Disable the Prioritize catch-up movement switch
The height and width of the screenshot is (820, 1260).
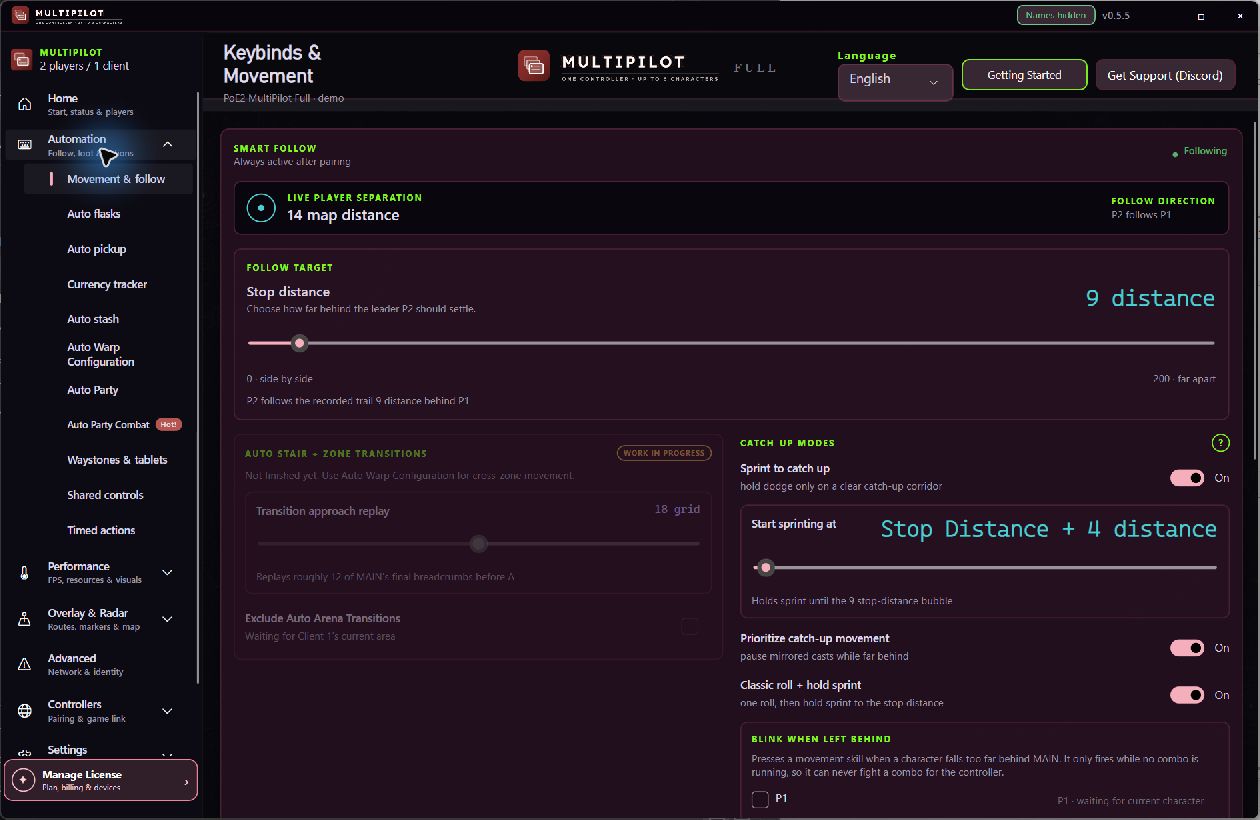[x=1187, y=648]
